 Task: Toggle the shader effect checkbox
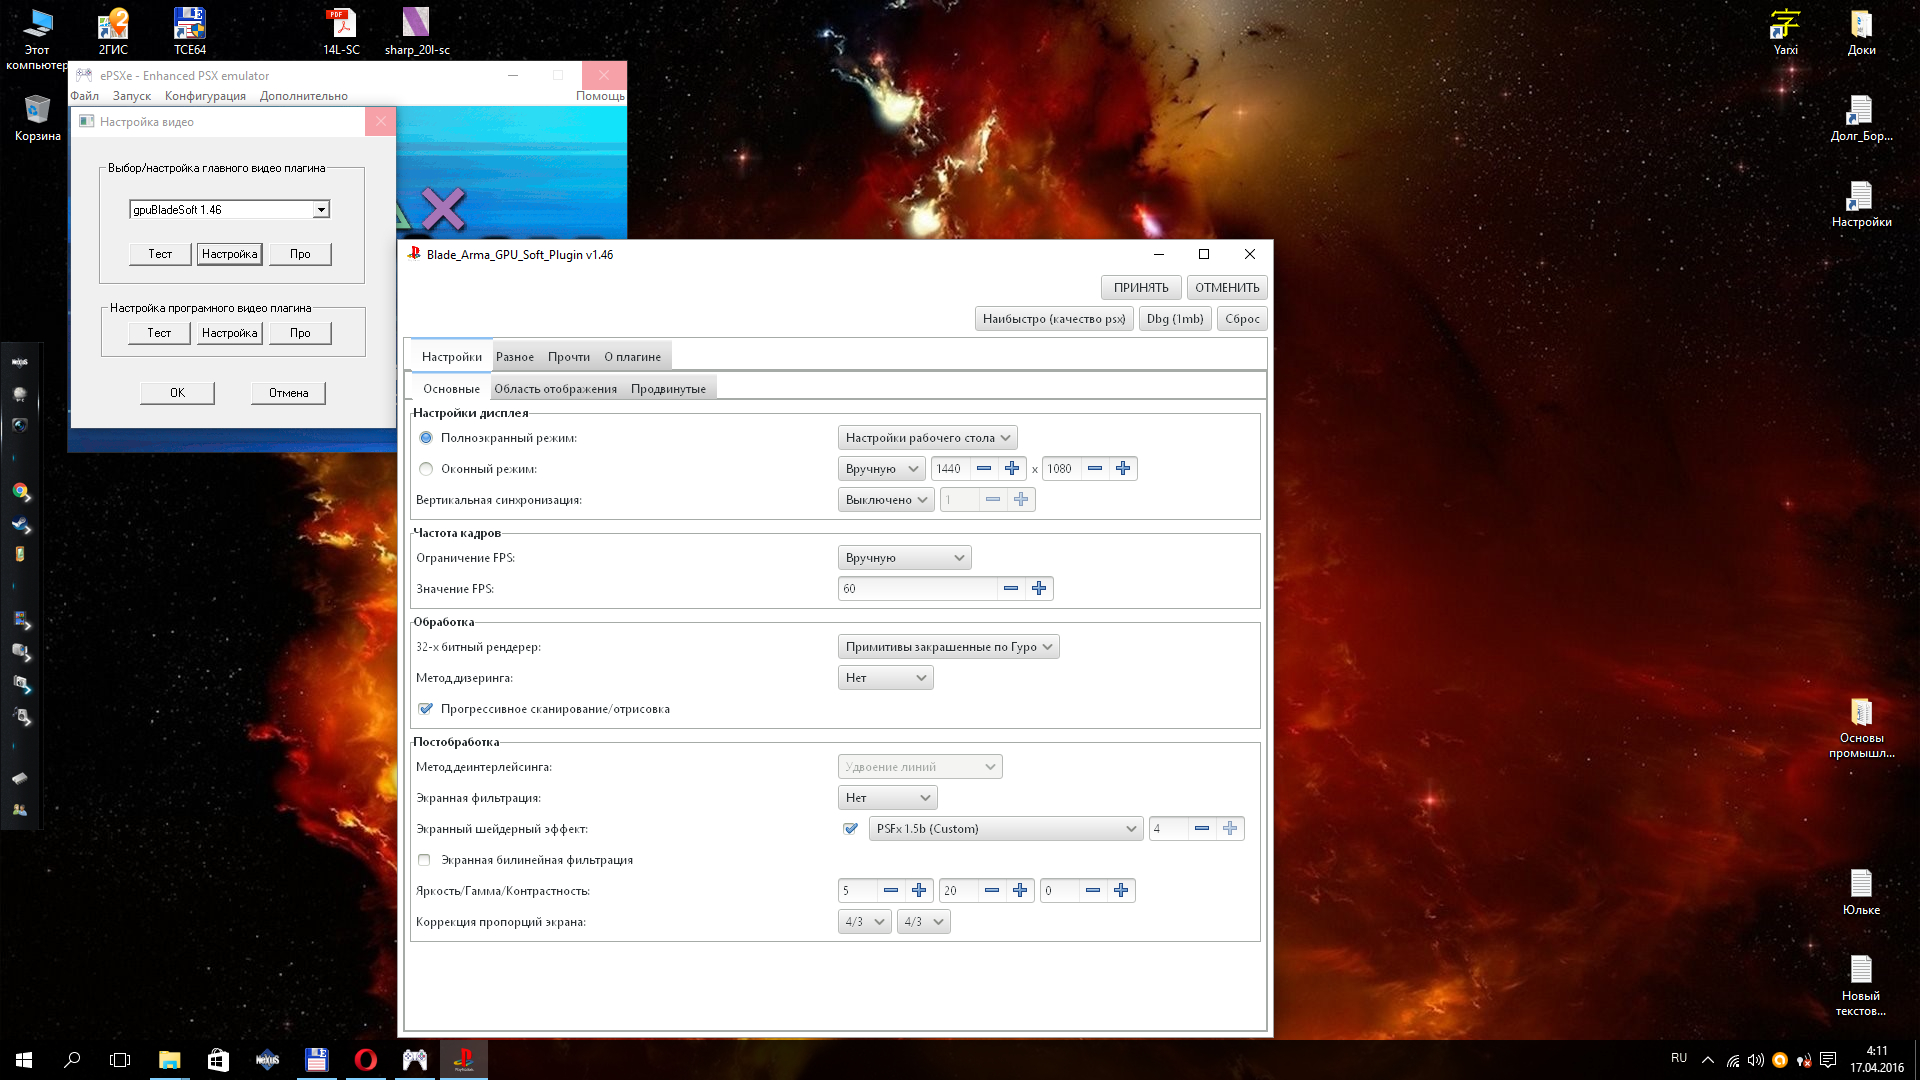click(x=851, y=829)
